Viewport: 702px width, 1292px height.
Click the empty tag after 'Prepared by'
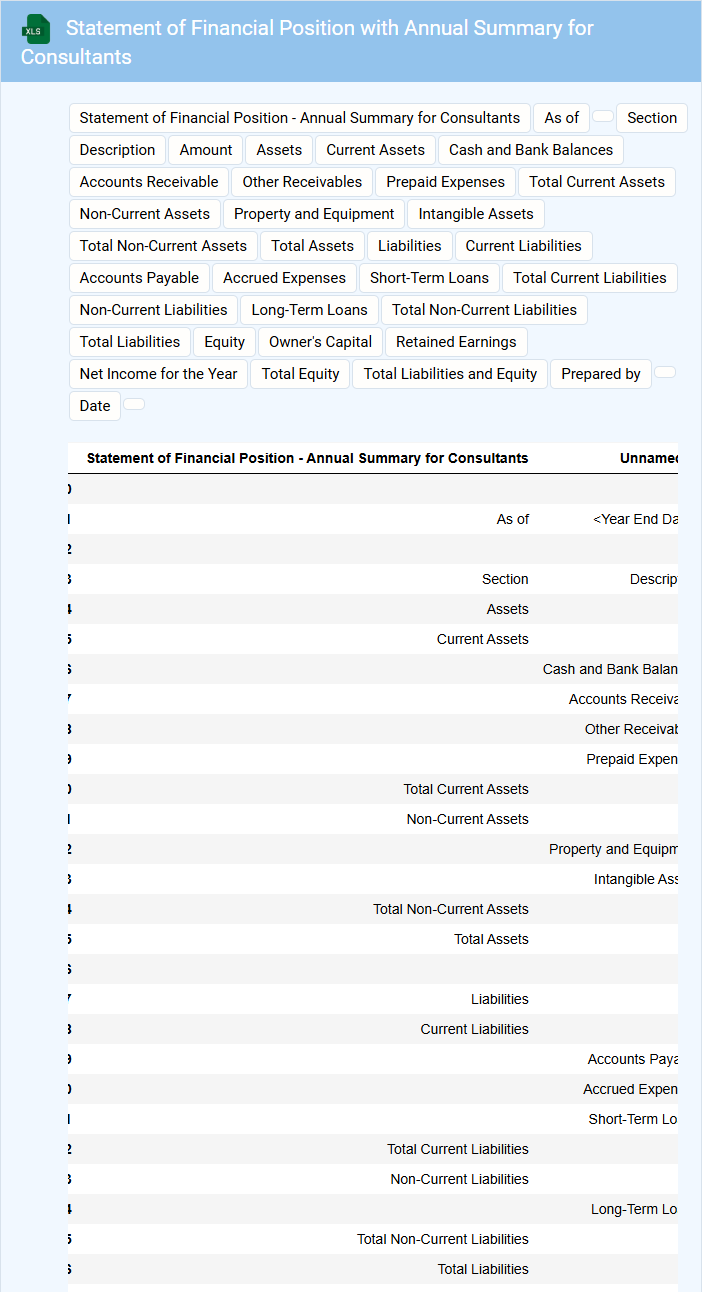click(x=664, y=373)
